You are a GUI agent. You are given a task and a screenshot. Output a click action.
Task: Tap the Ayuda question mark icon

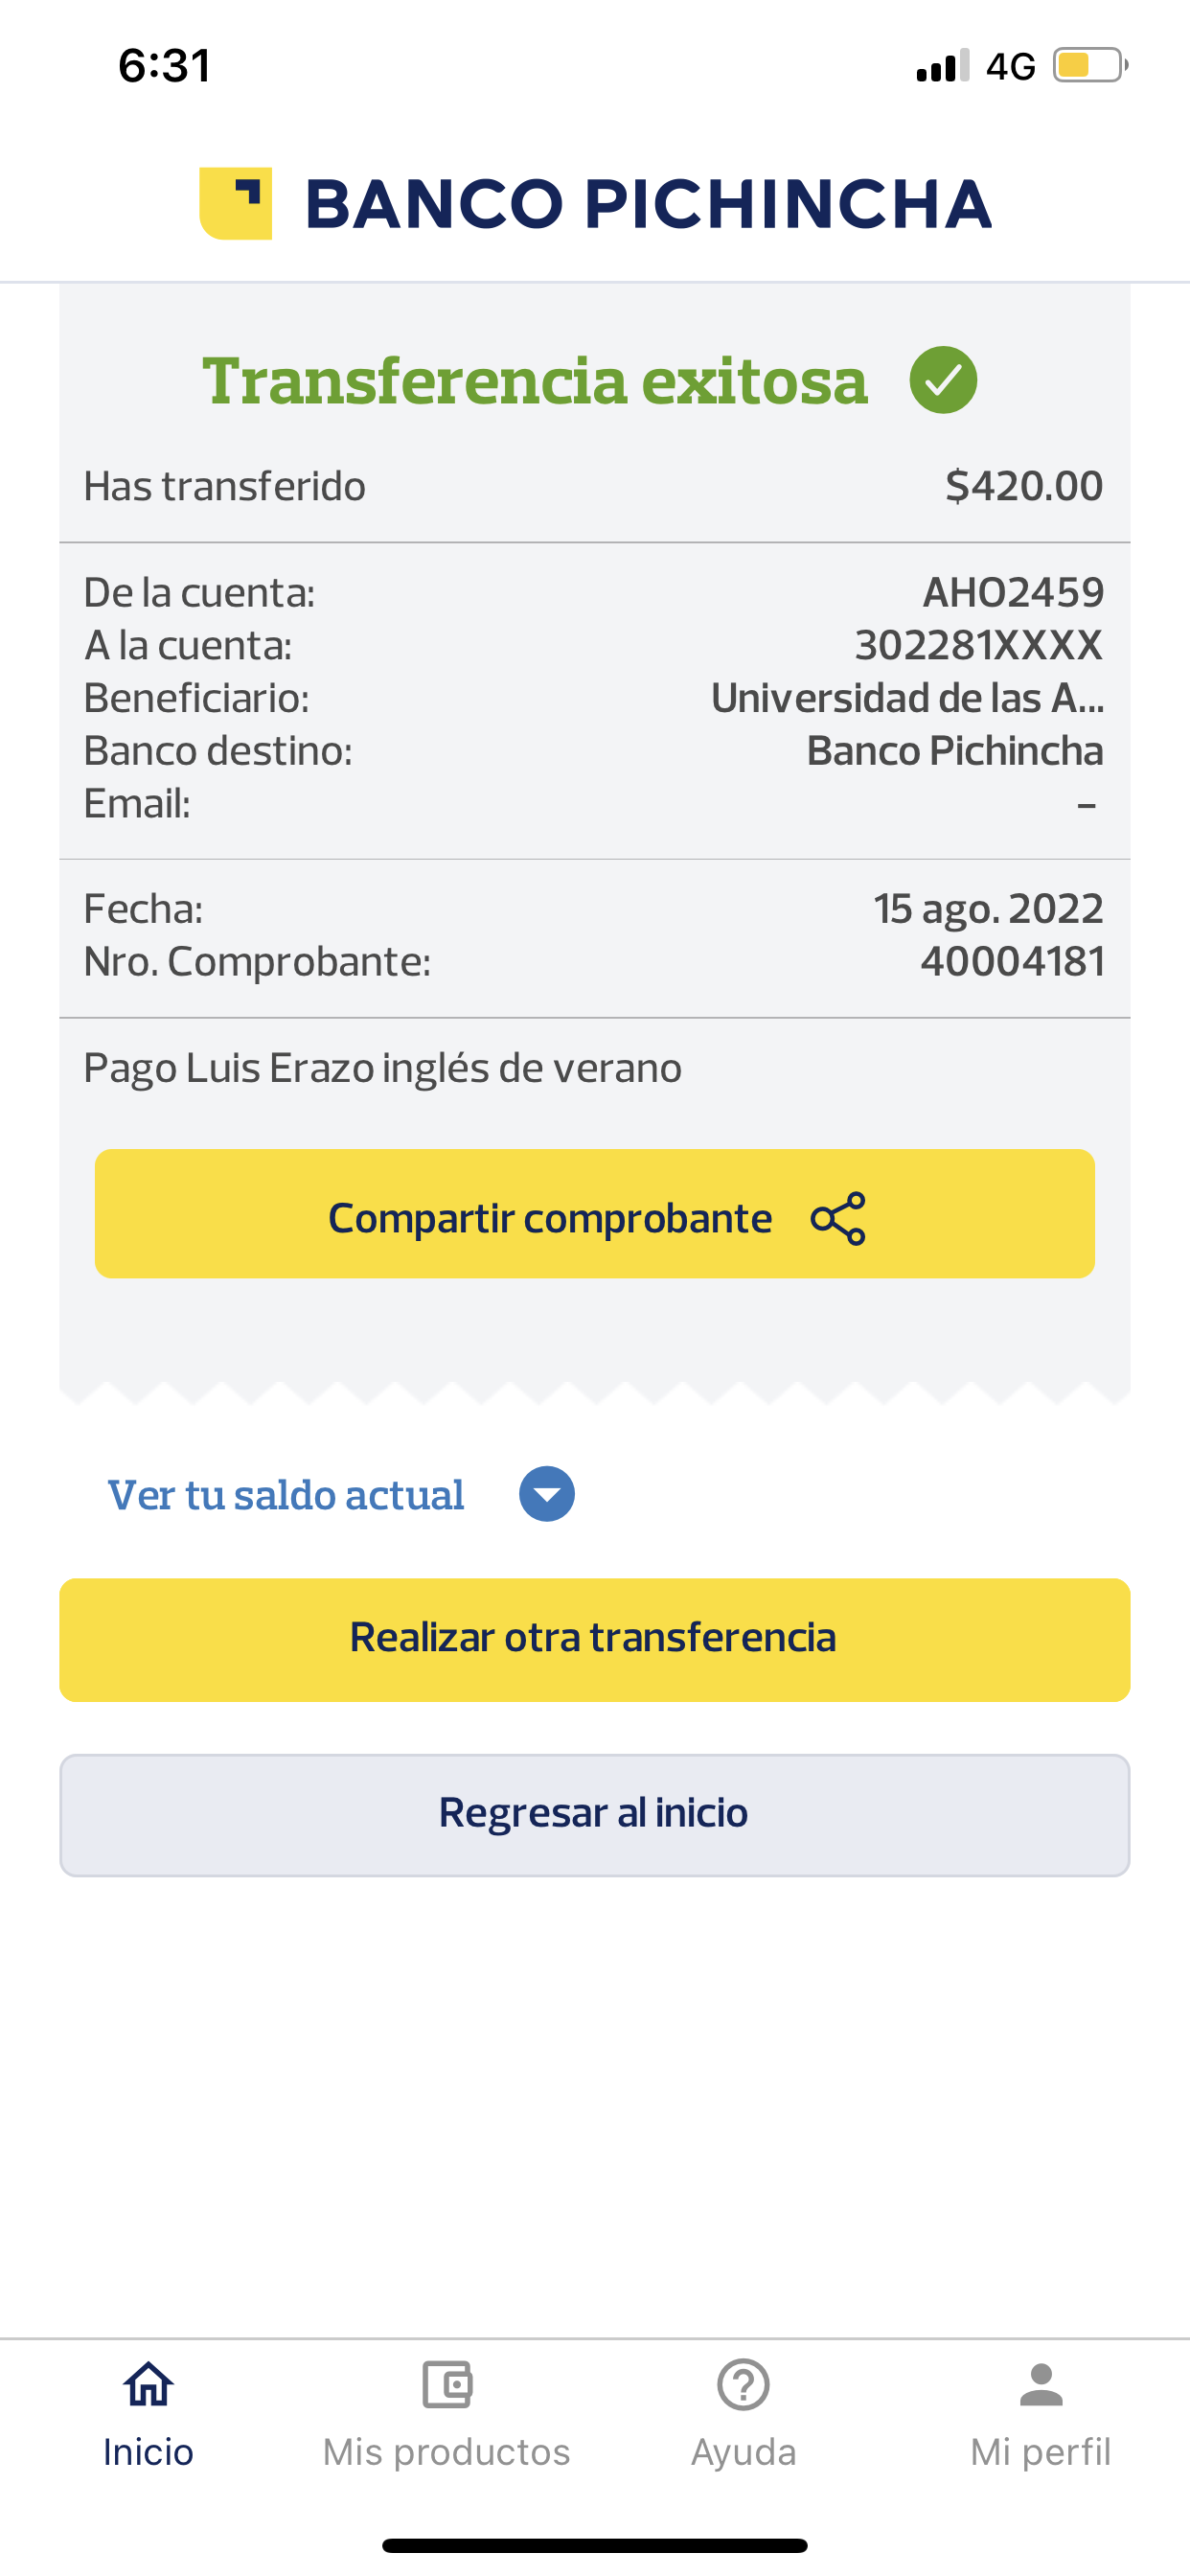(743, 2384)
